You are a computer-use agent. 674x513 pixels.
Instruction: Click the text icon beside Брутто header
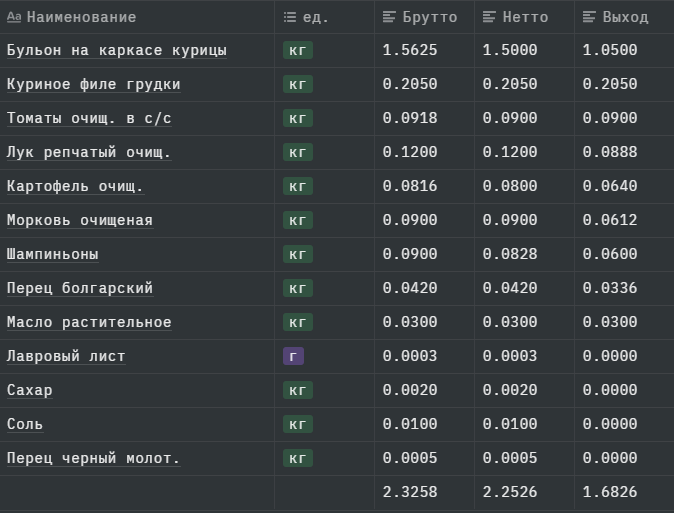tap(390, 17)
